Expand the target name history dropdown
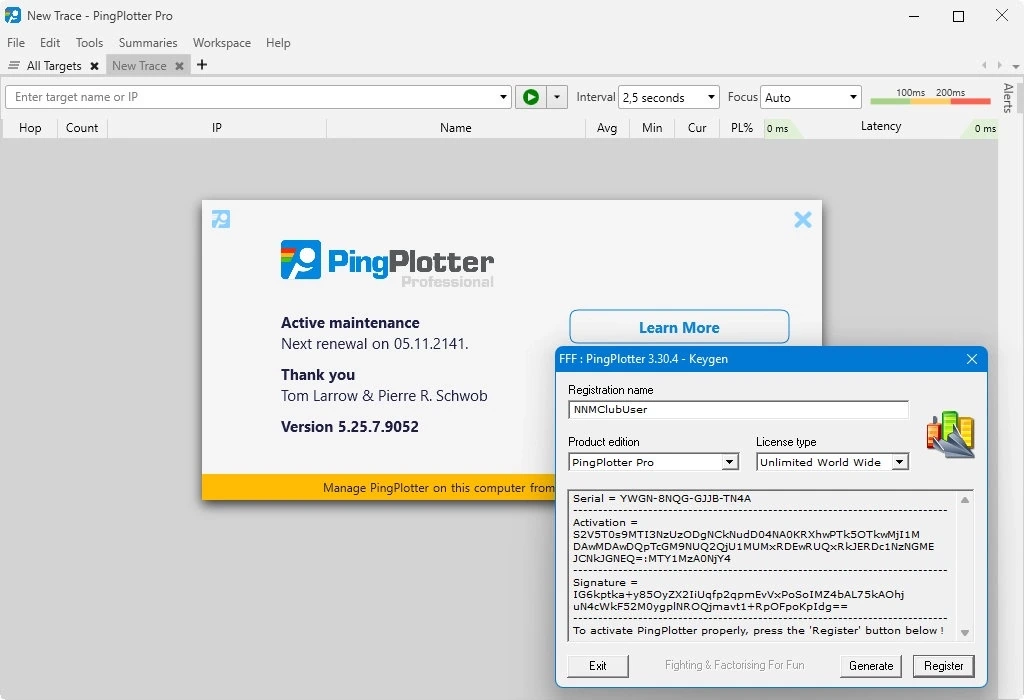The height and width of the screenshot is (700, 1024). click(x=503, y=97)
